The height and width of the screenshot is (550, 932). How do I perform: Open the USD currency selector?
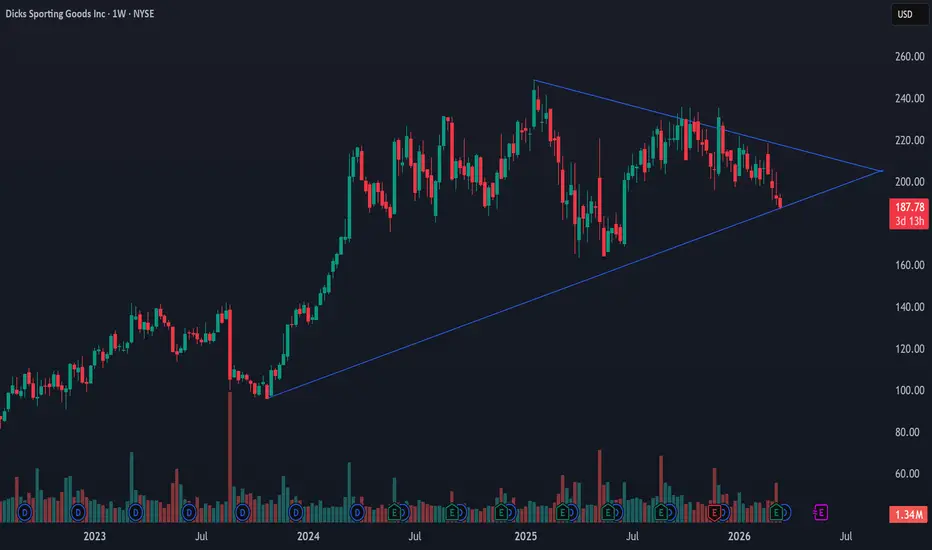[909, 14]
